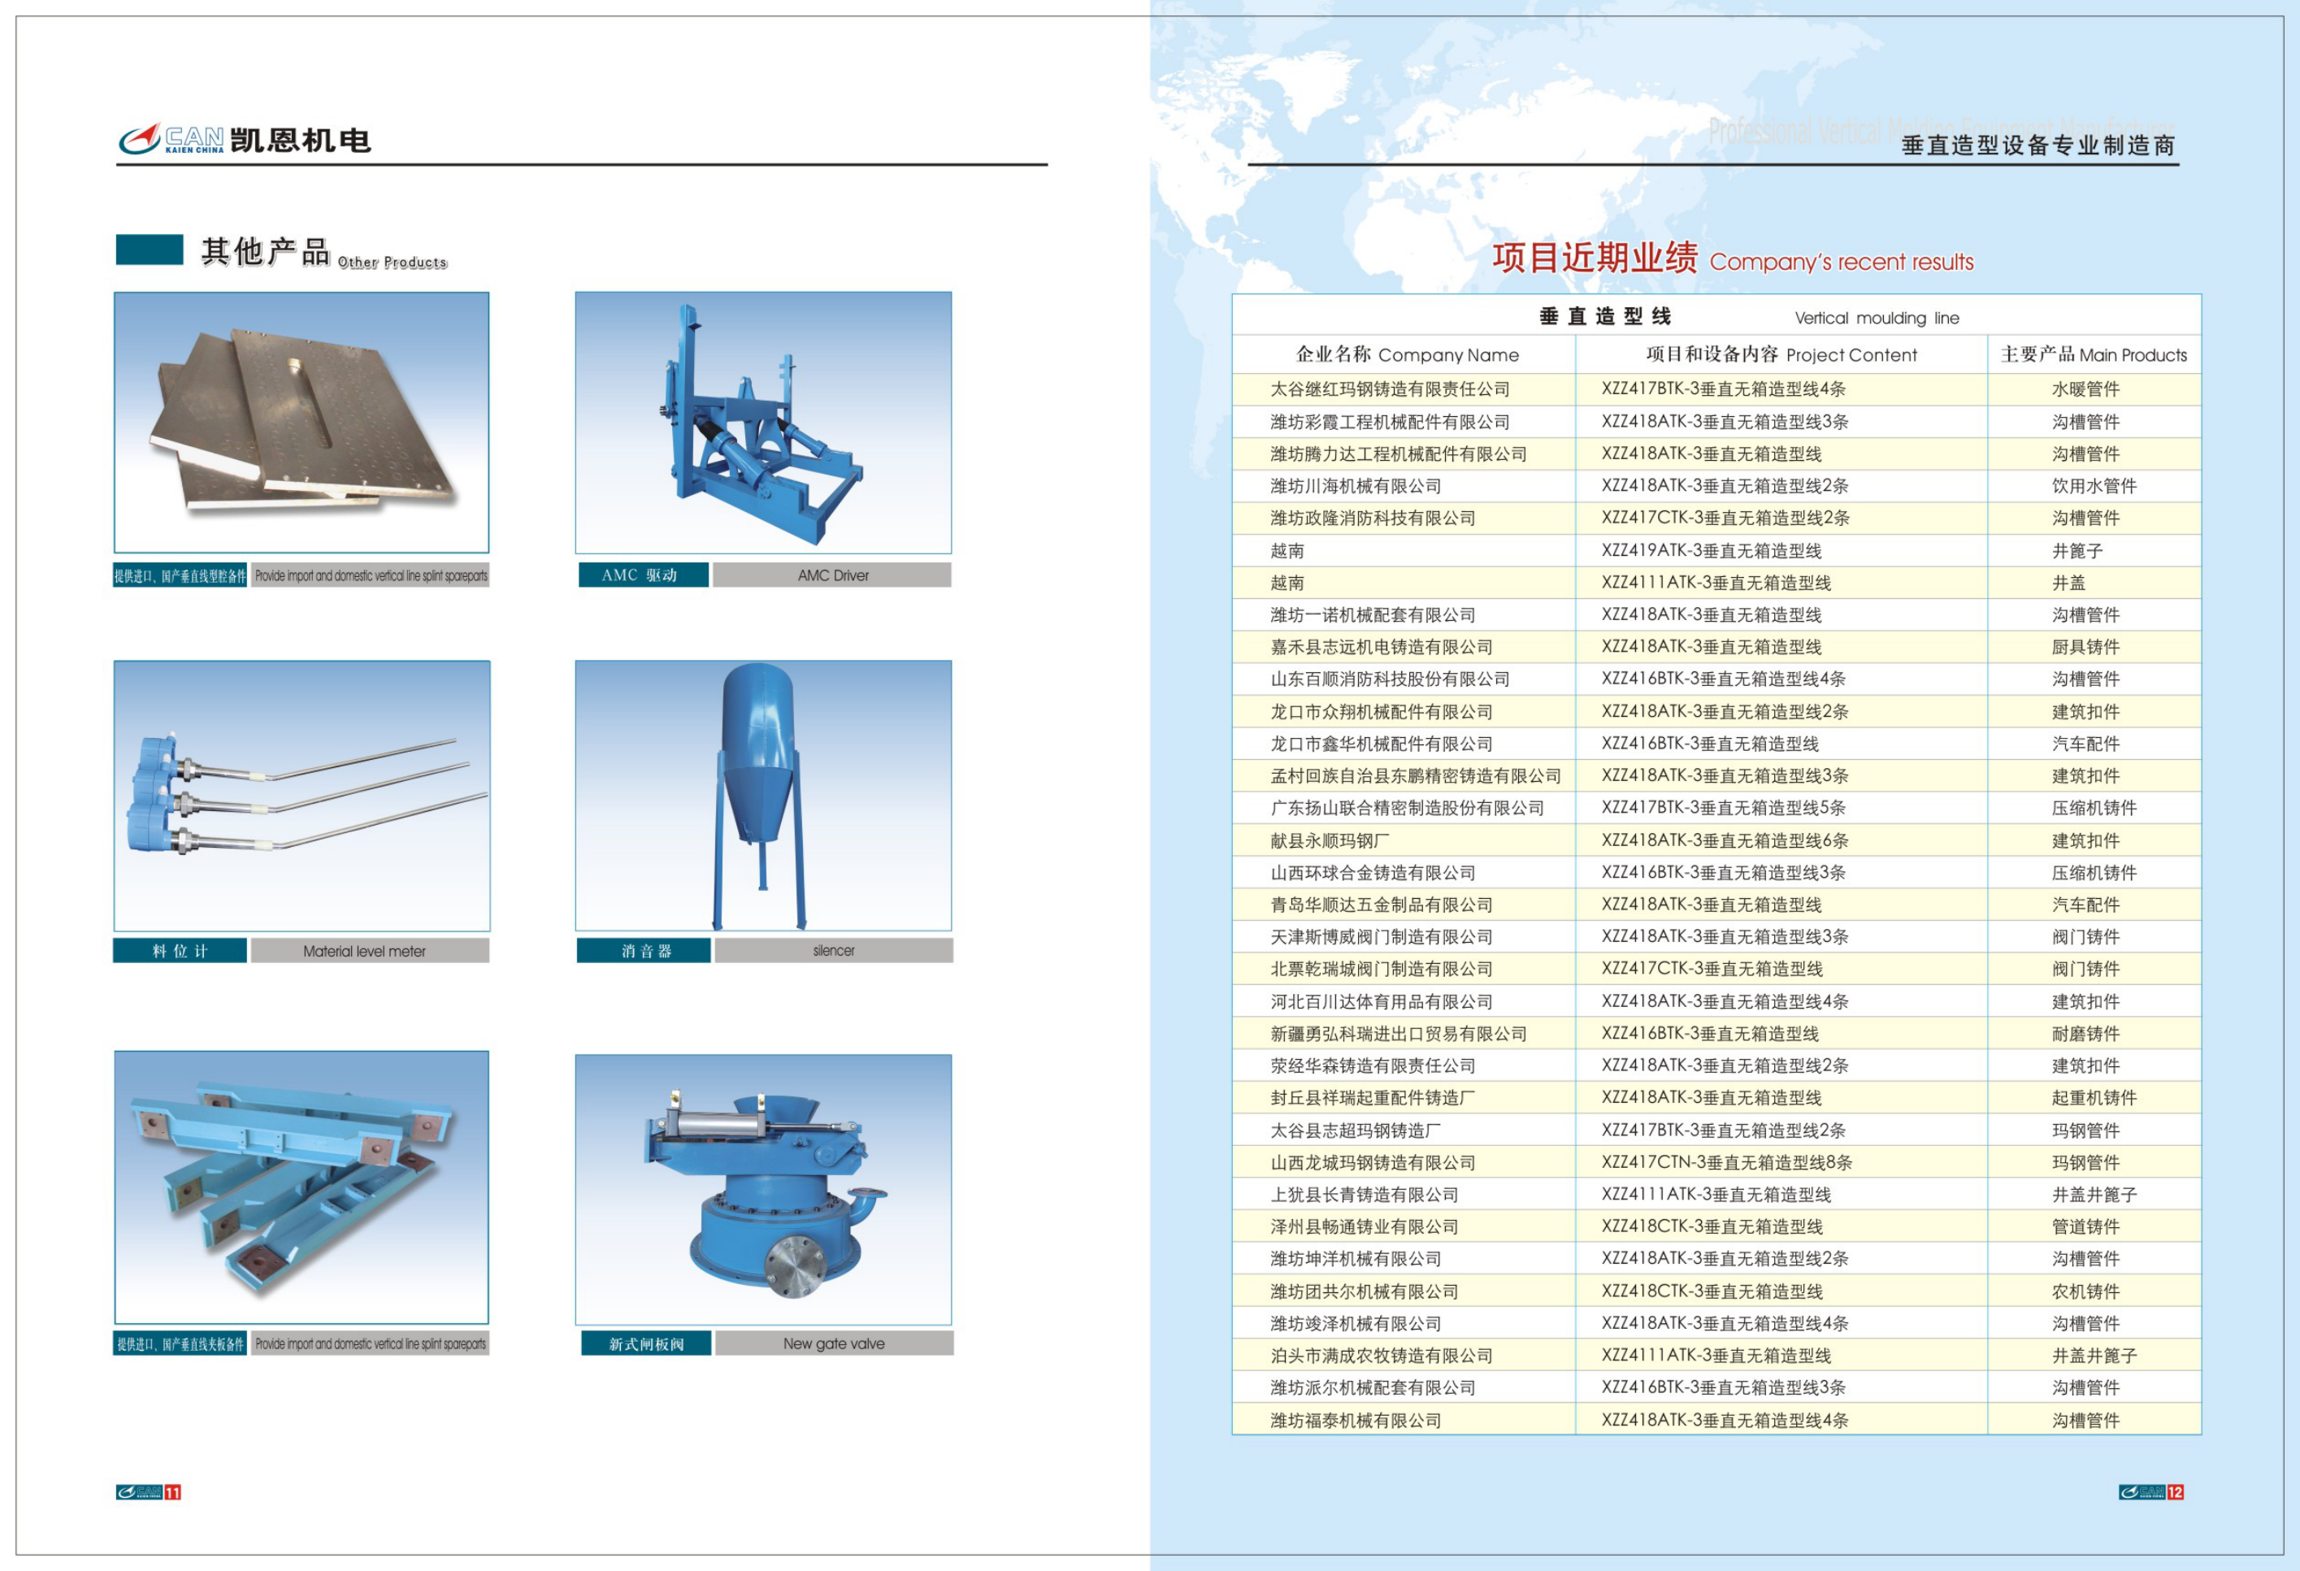Click the Project Content column header

coord(1781,354)
